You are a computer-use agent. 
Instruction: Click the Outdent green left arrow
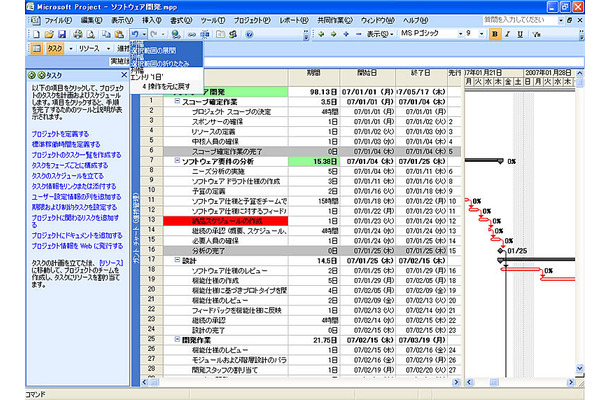321,34
